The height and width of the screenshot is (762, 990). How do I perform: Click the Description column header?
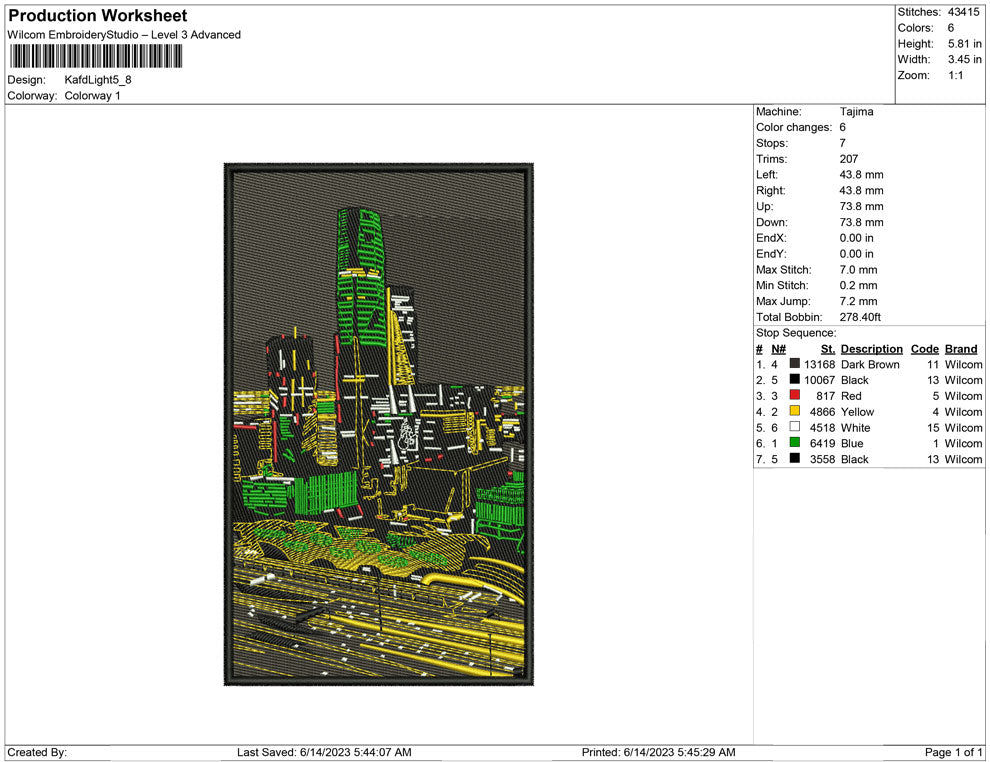pos(871,349)
